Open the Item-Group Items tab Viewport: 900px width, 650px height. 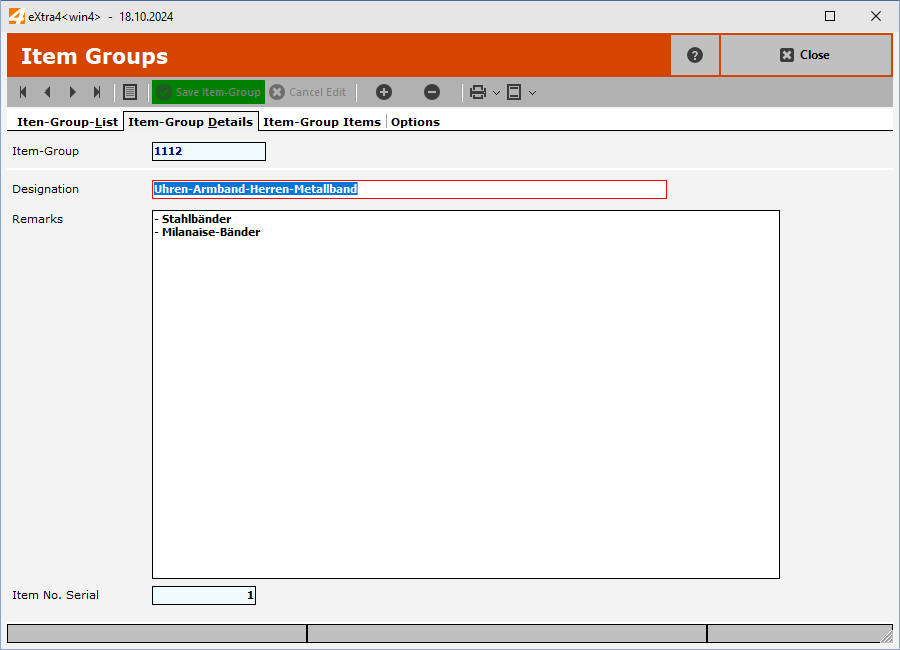(x=321, y=122)
